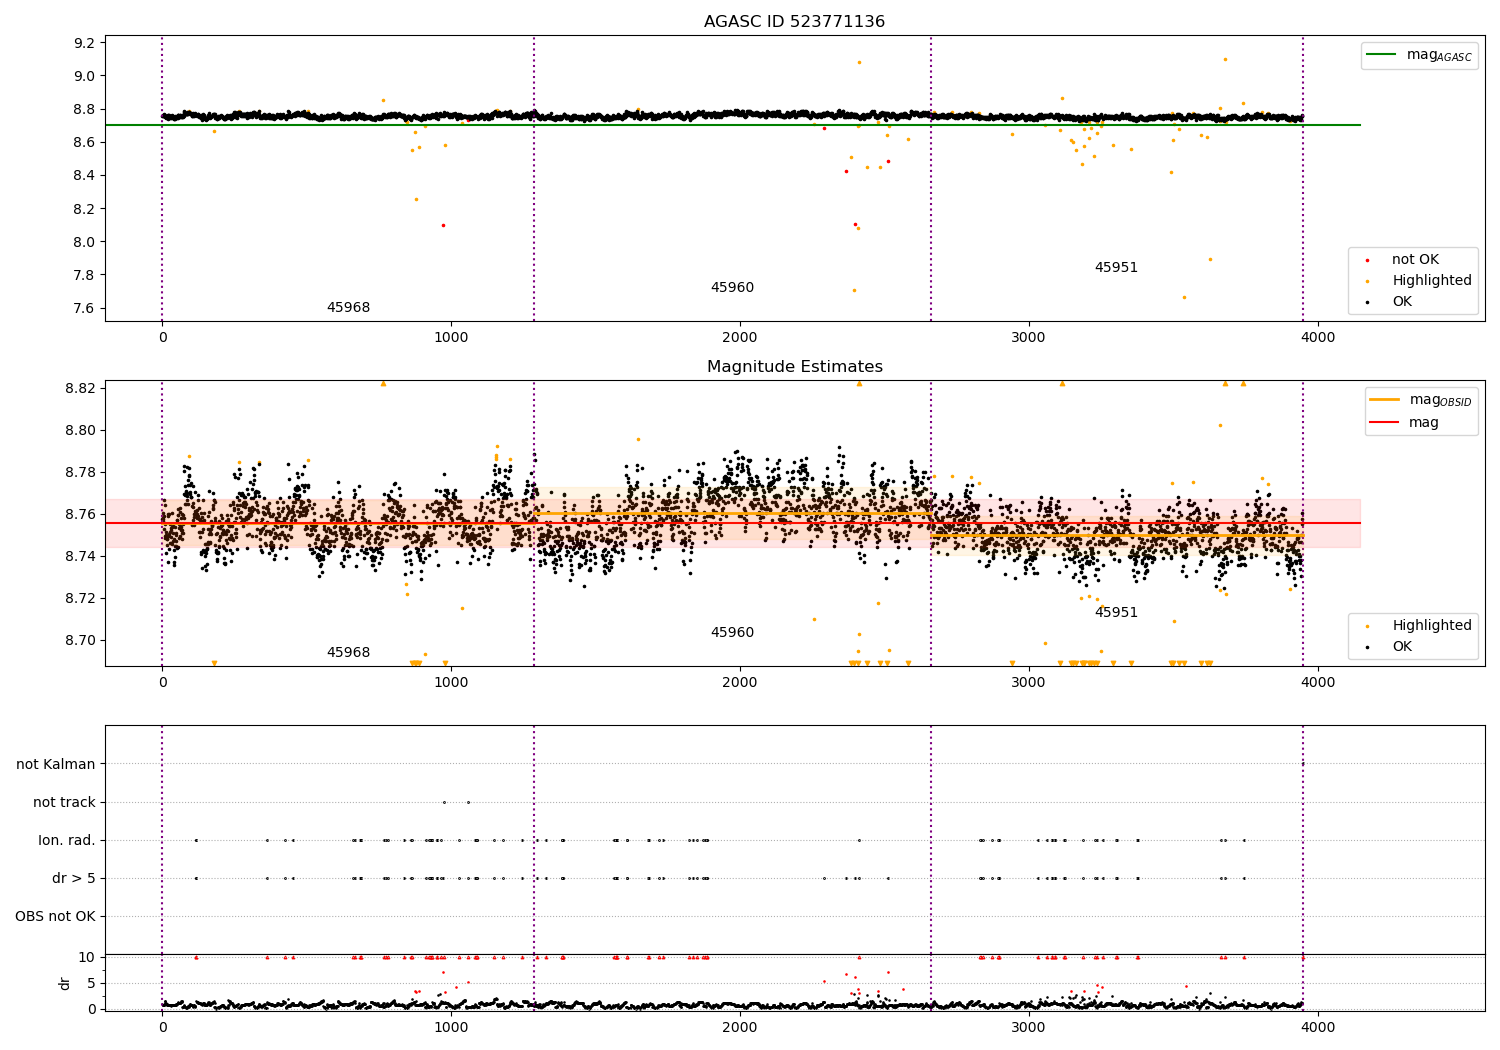Screen dimensions: 1500x1050
Task: Select 'Highlighted' entry in Magnitude Estimates legend
Action: click(x=1432, y=626)
